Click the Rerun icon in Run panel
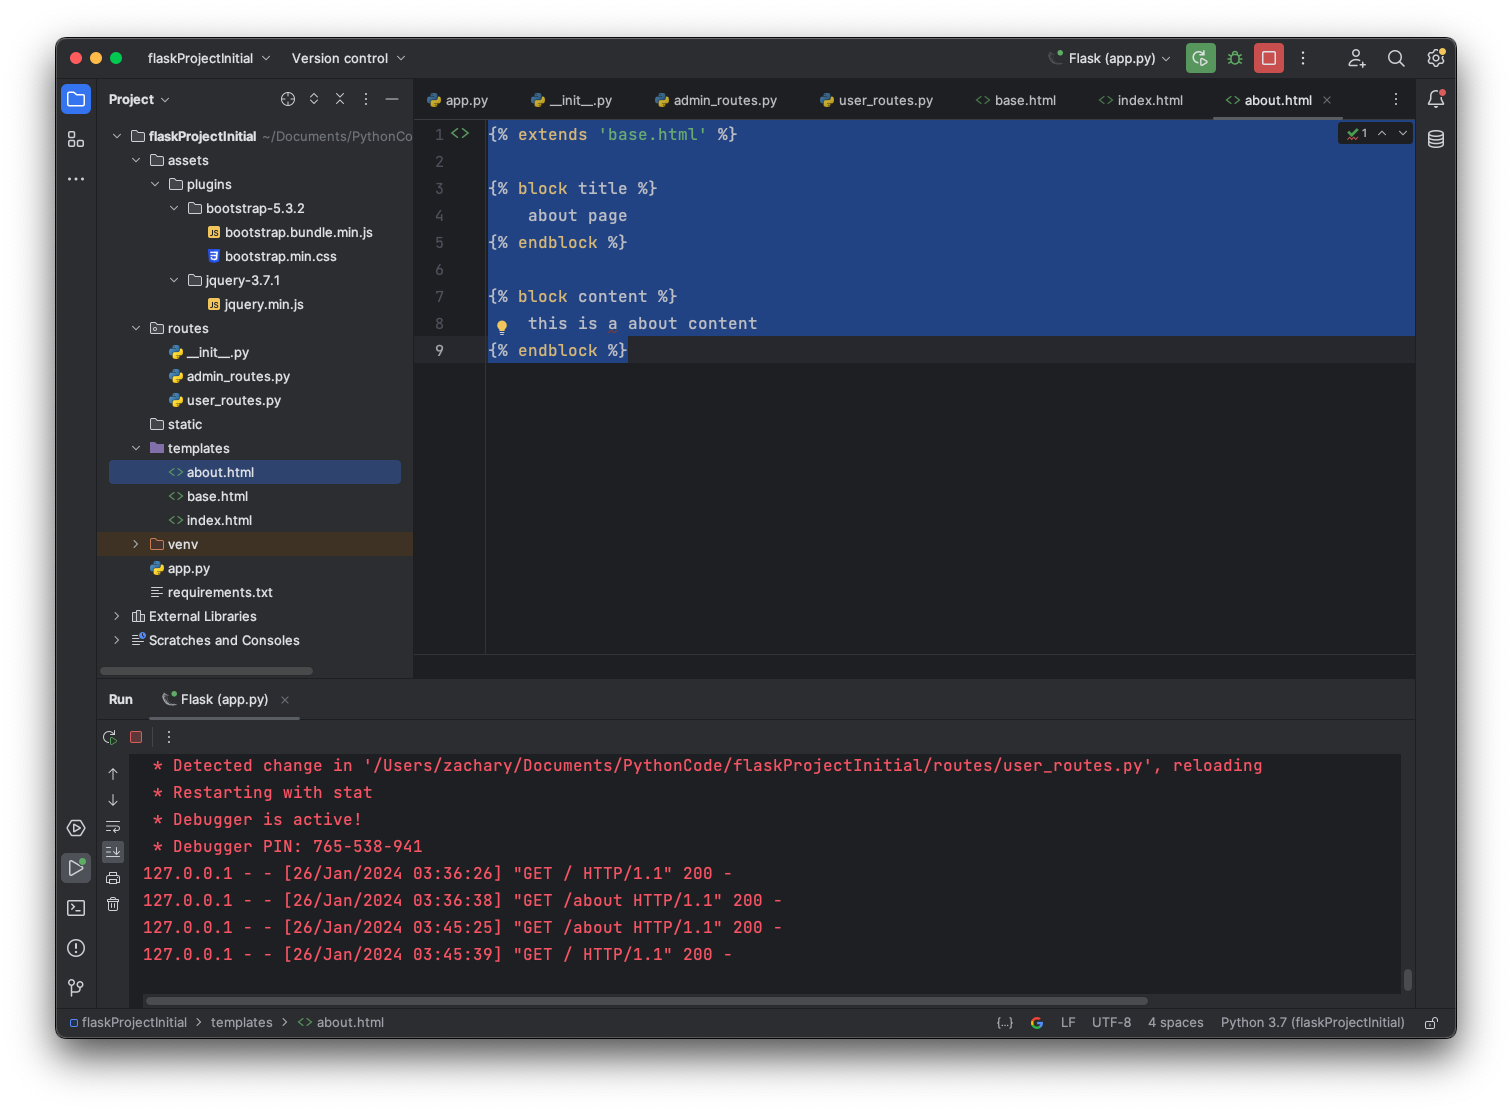Screen dimensions: 1512x1112 (110, 737)
